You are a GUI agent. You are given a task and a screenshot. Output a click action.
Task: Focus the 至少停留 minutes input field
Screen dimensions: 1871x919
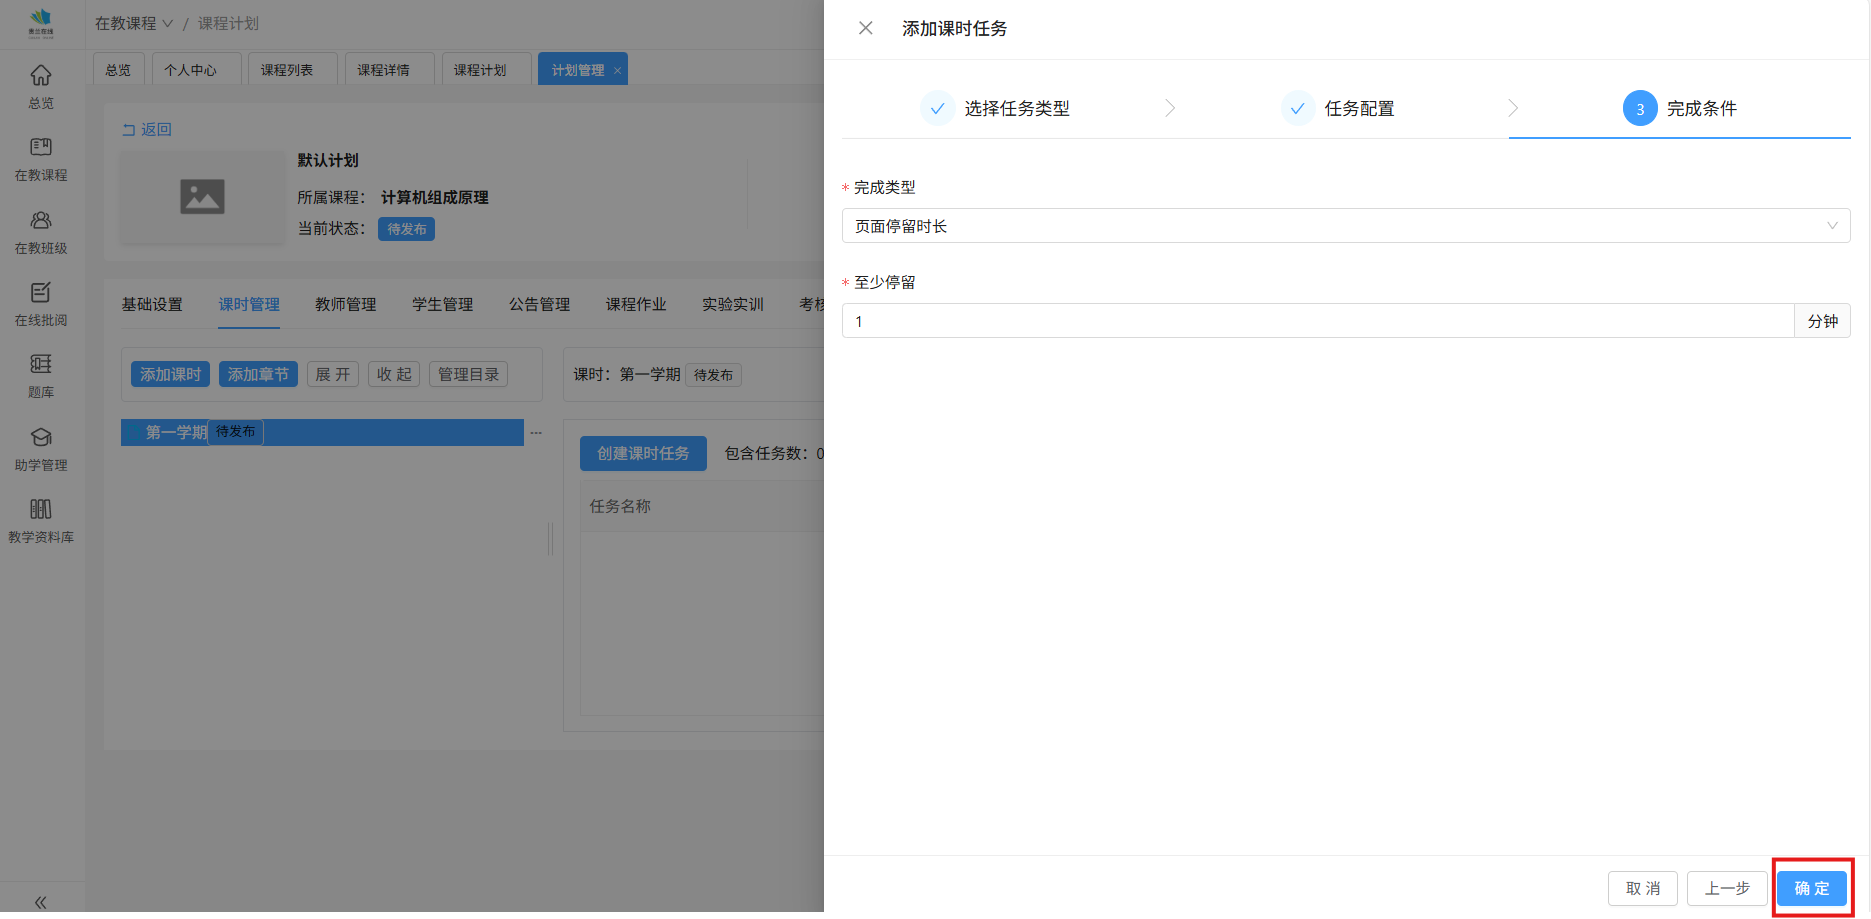click(1317, 321)
